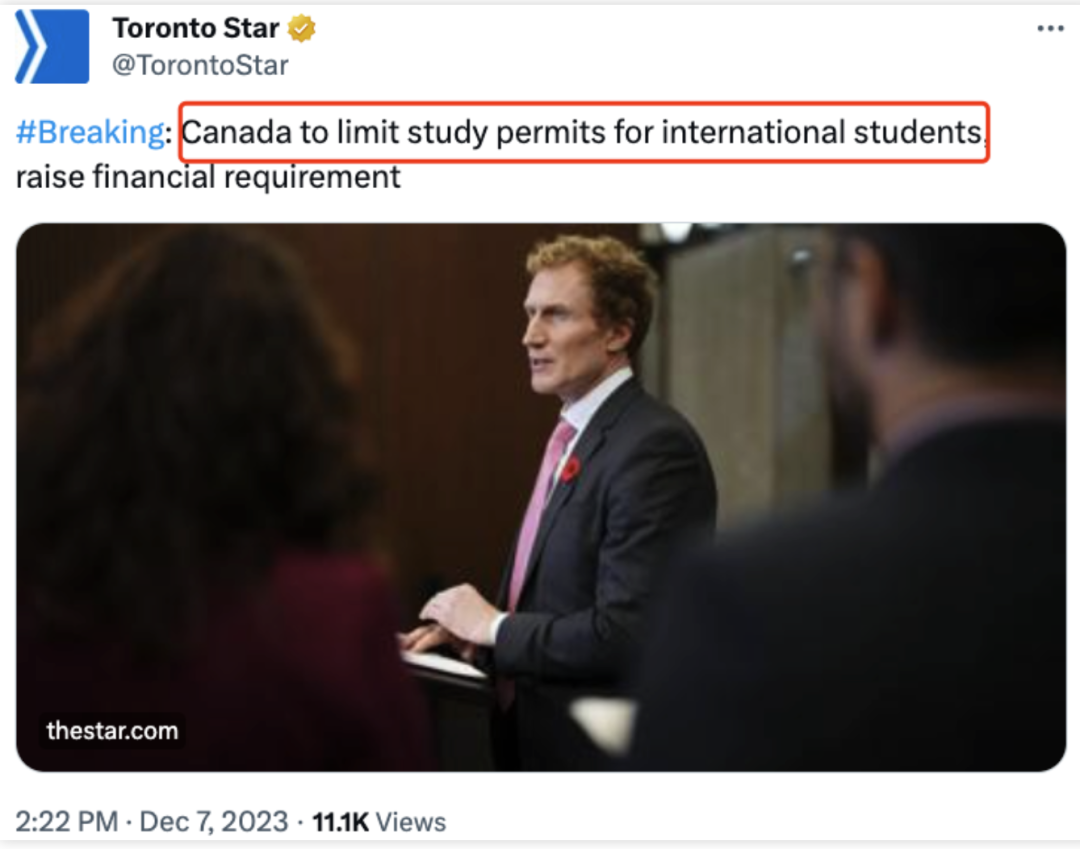Image resolution: width=1080 pixels, height=849 pixels.
Task: Open the 11.1K Views count
Action: (379, 822)
